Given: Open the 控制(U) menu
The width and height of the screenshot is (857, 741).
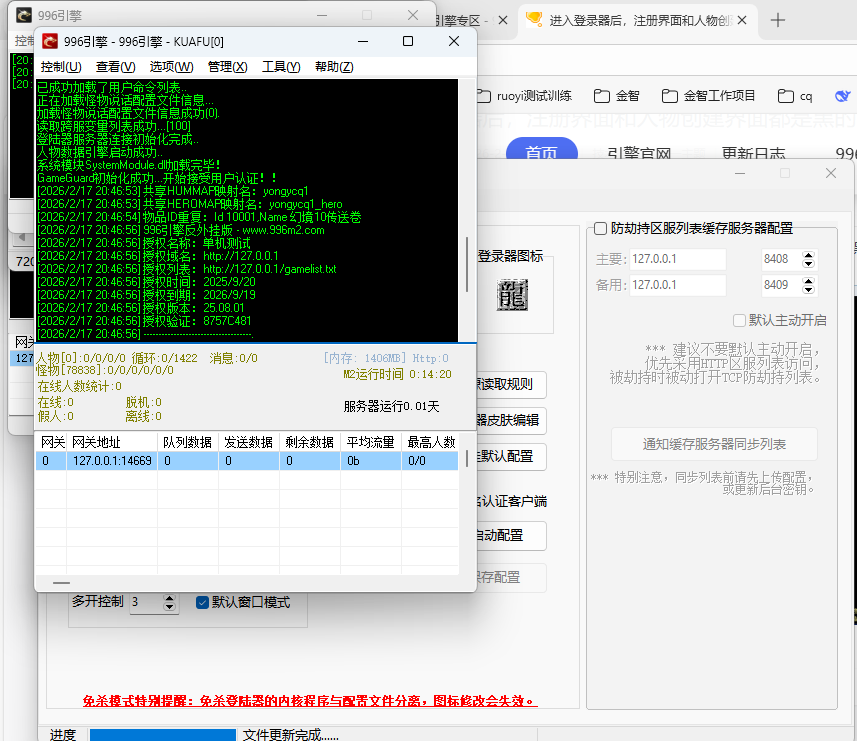Looking at the screenshot, I should pyautogui.click(x=60, y=67).
